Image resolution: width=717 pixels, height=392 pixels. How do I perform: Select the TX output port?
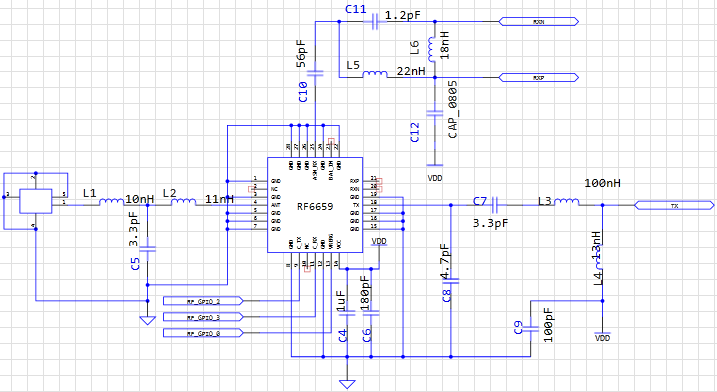pyautogui.click(x=674, y=206)
